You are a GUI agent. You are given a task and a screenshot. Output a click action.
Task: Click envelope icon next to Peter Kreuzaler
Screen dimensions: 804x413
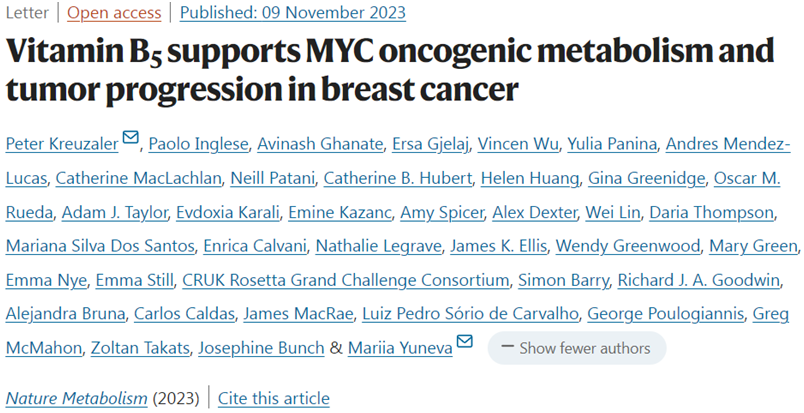(x=130, y=138)
